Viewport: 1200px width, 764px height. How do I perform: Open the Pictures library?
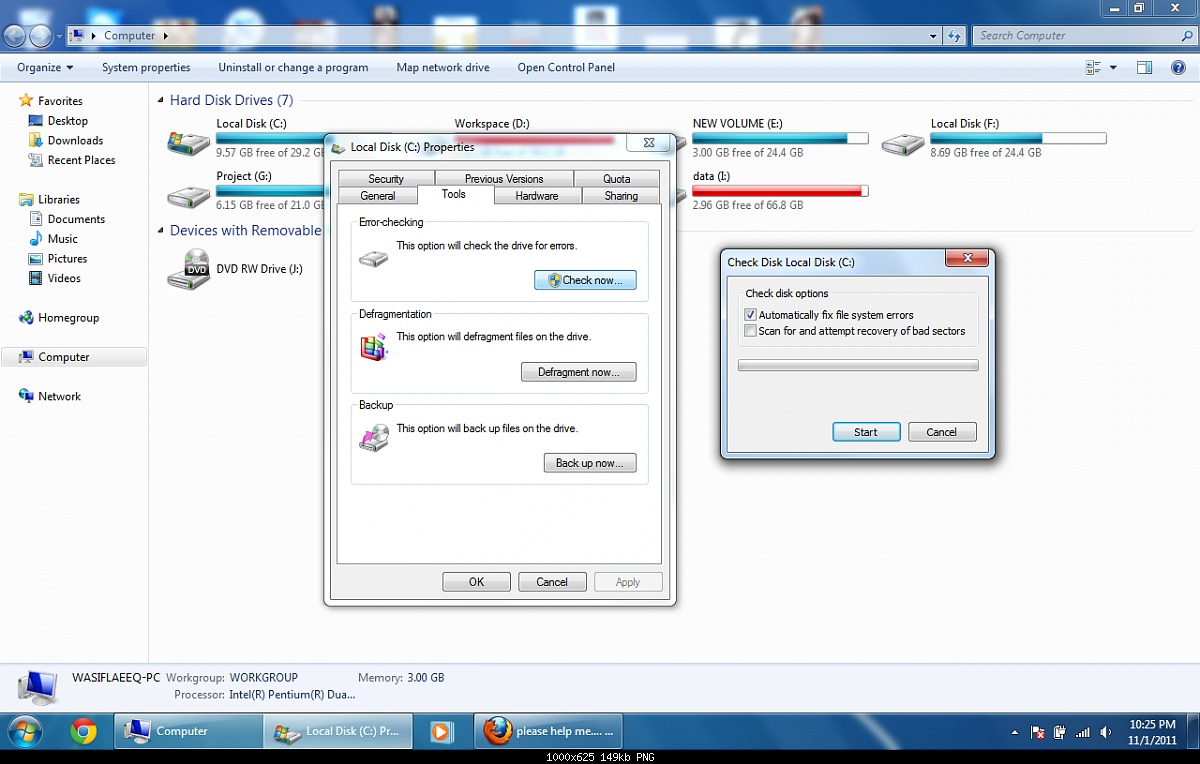(x=67, y=259)
